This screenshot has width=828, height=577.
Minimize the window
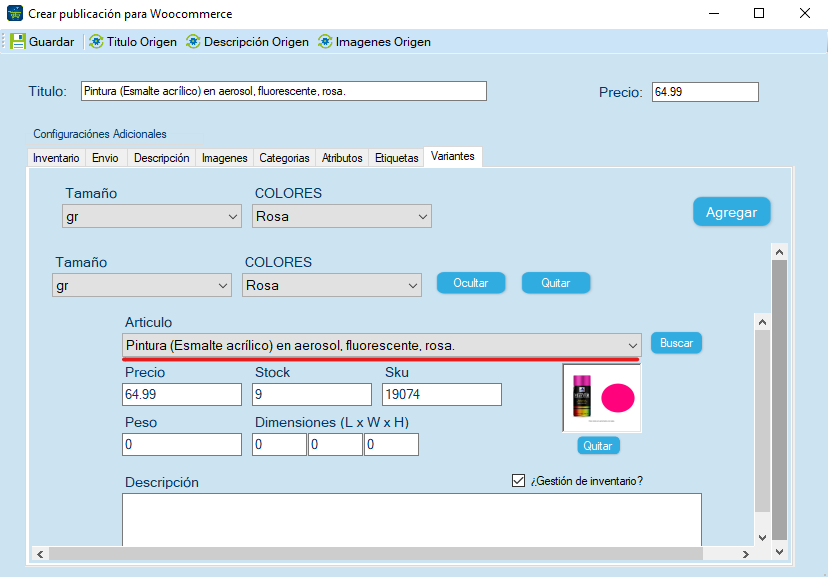714,13
